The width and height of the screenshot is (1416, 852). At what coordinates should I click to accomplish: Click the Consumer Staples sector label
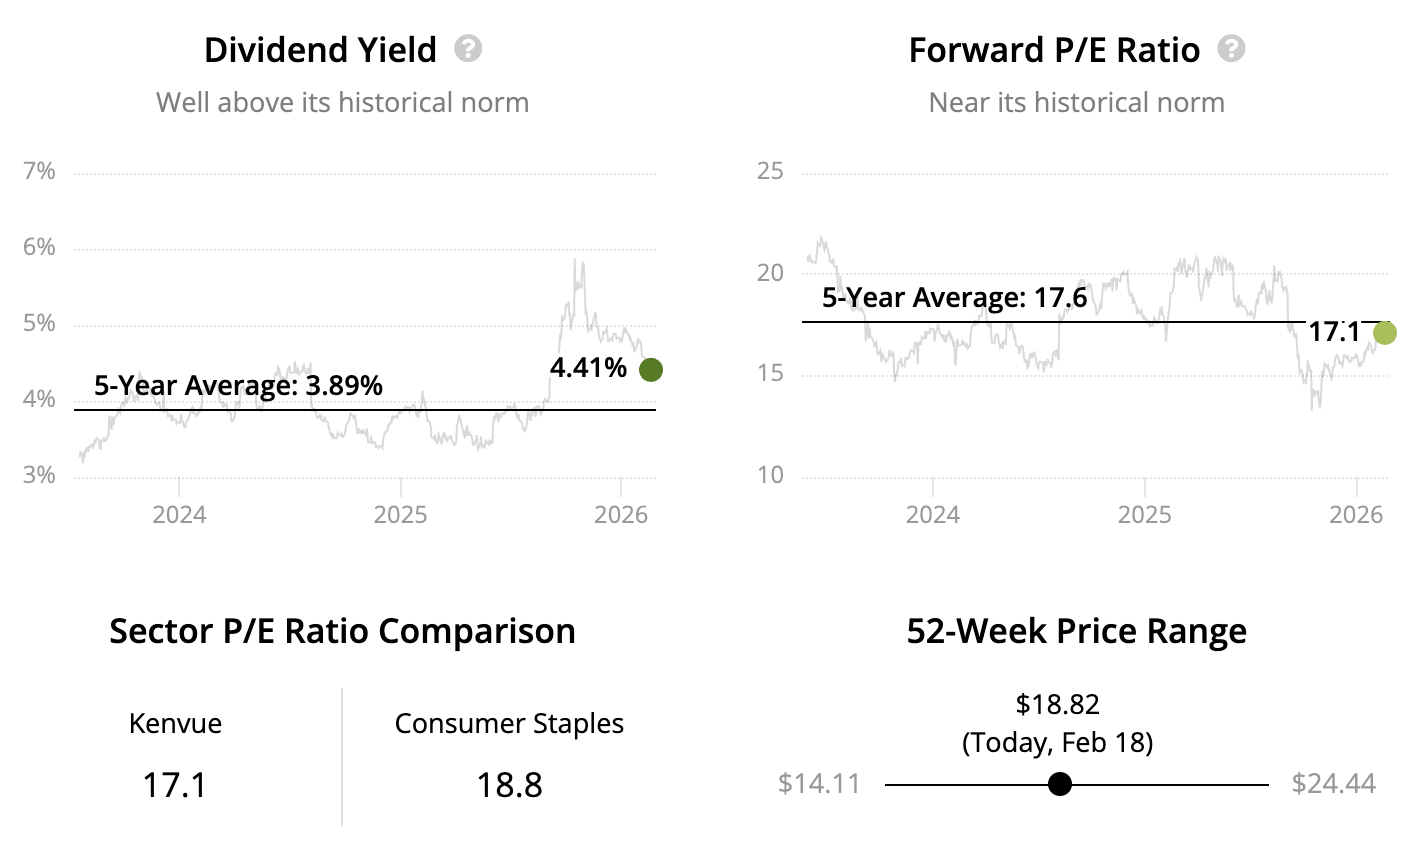[509, 723]
